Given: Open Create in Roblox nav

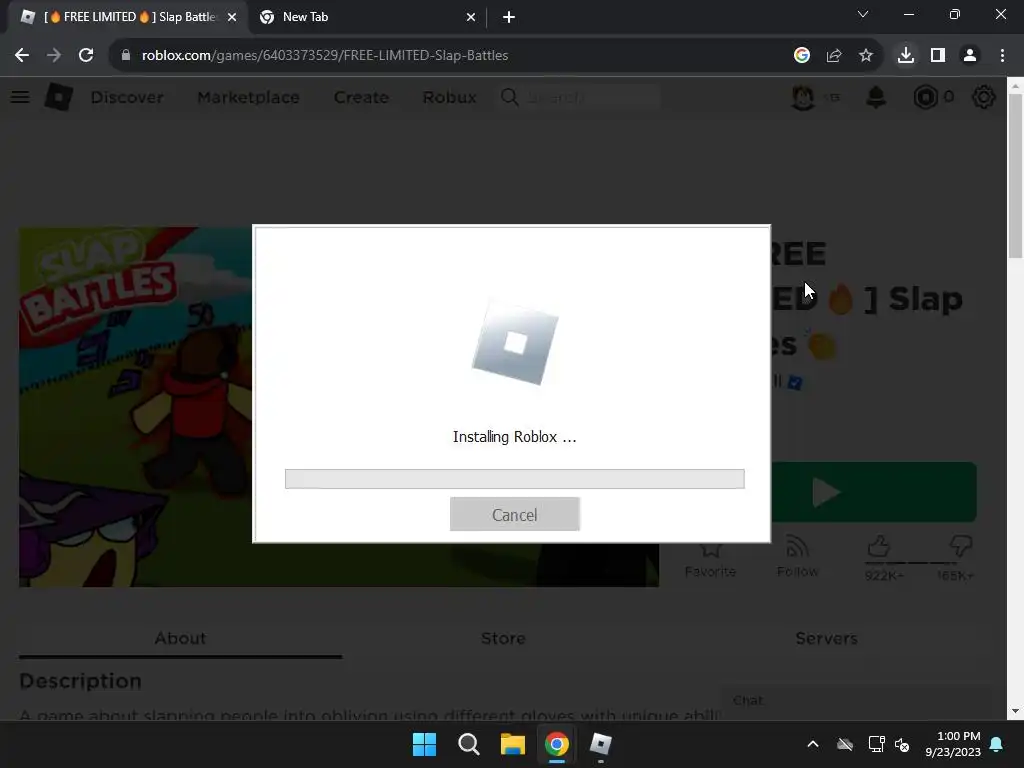Looking at the screenshot, I should [x=361, y=97].
